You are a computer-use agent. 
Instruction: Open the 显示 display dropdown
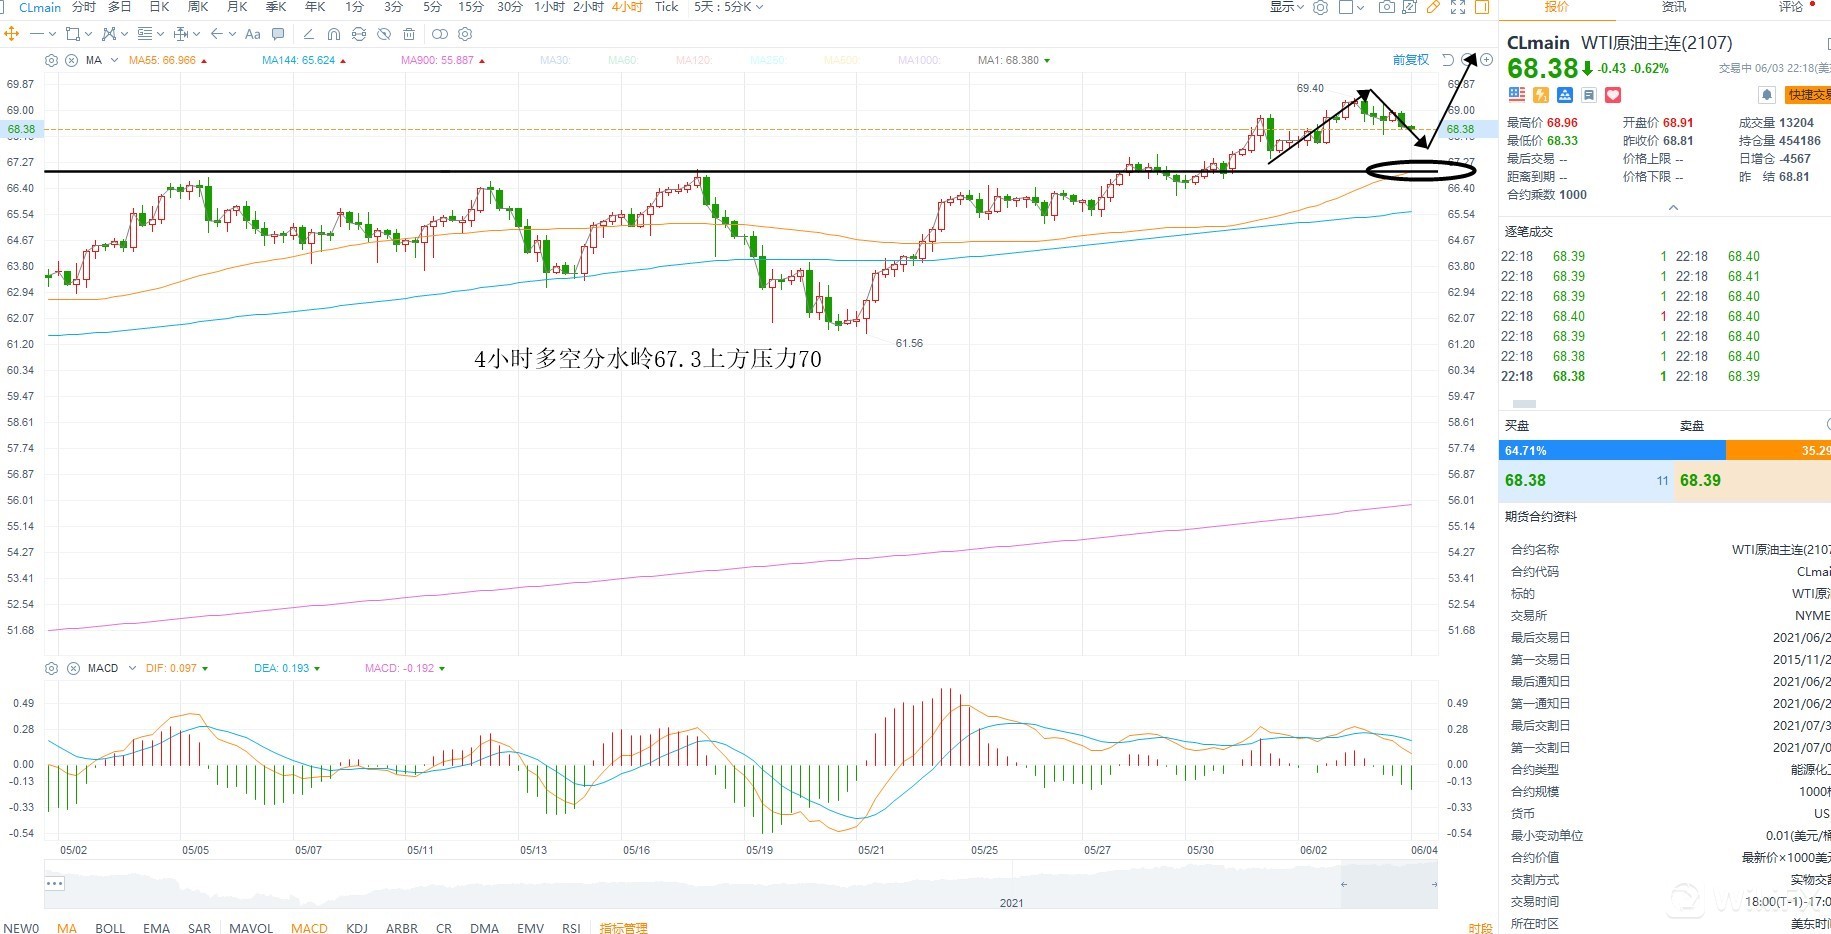pyautogui.click(x=1286, y=7)
